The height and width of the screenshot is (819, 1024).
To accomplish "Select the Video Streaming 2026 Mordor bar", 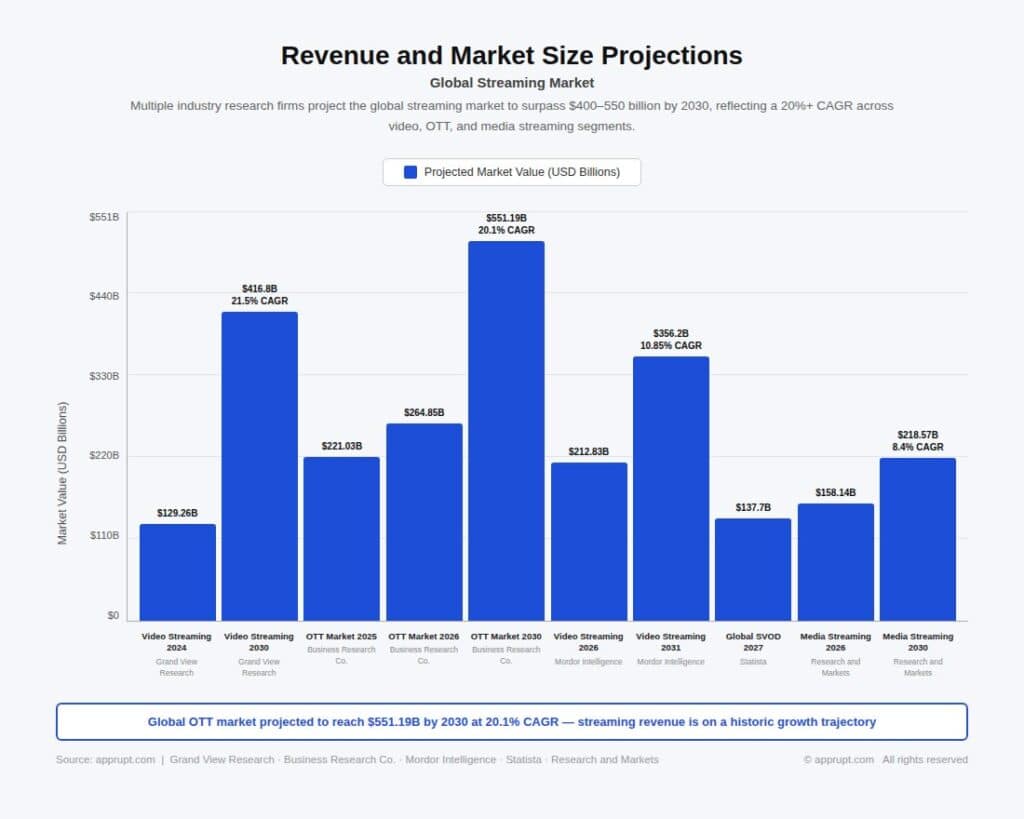I will point(588,541).
